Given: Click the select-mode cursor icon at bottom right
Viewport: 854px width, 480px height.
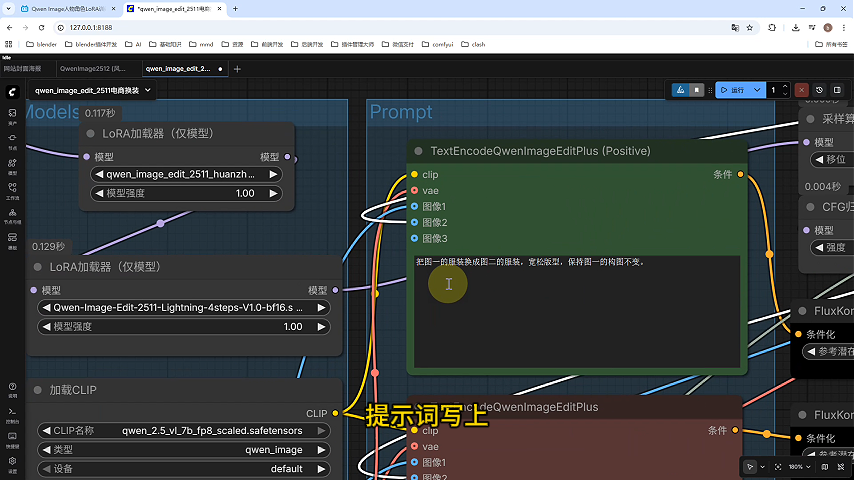Looking at the screenshot, I should (750, 467).
